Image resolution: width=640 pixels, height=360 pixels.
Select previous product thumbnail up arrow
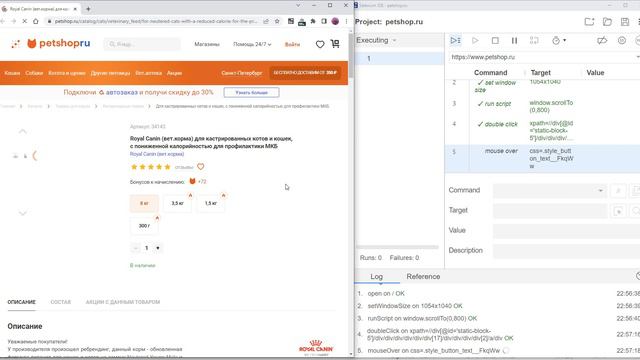[x=23, y=131]
